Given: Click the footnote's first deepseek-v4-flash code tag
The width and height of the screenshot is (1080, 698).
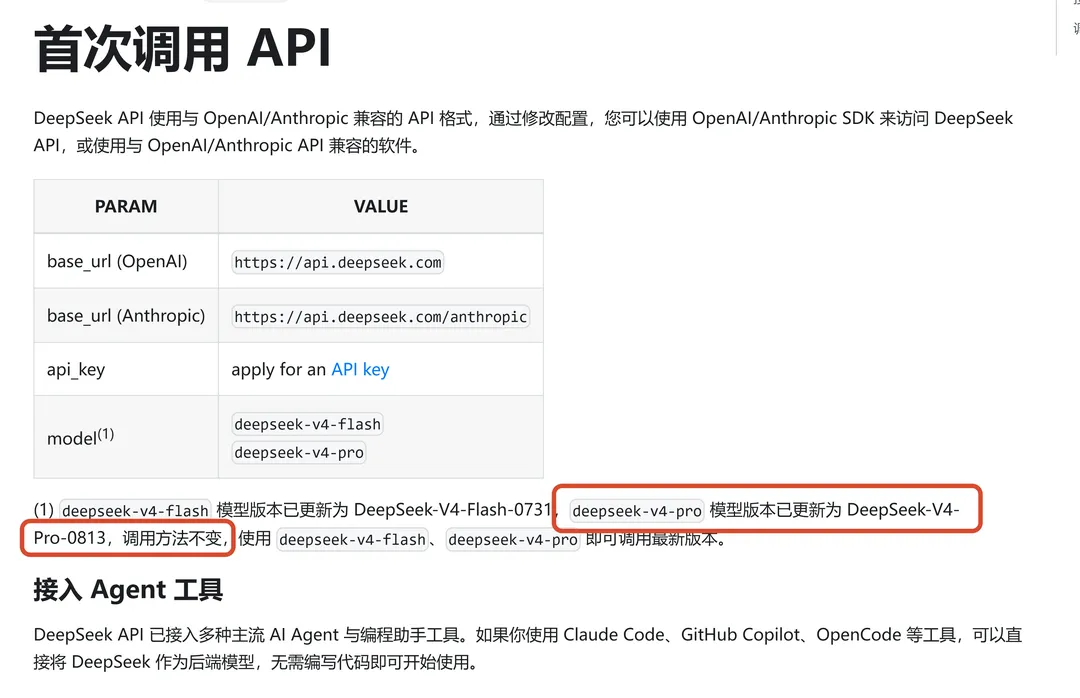Looking at the screenshot, I should click(x=135, y=511).
